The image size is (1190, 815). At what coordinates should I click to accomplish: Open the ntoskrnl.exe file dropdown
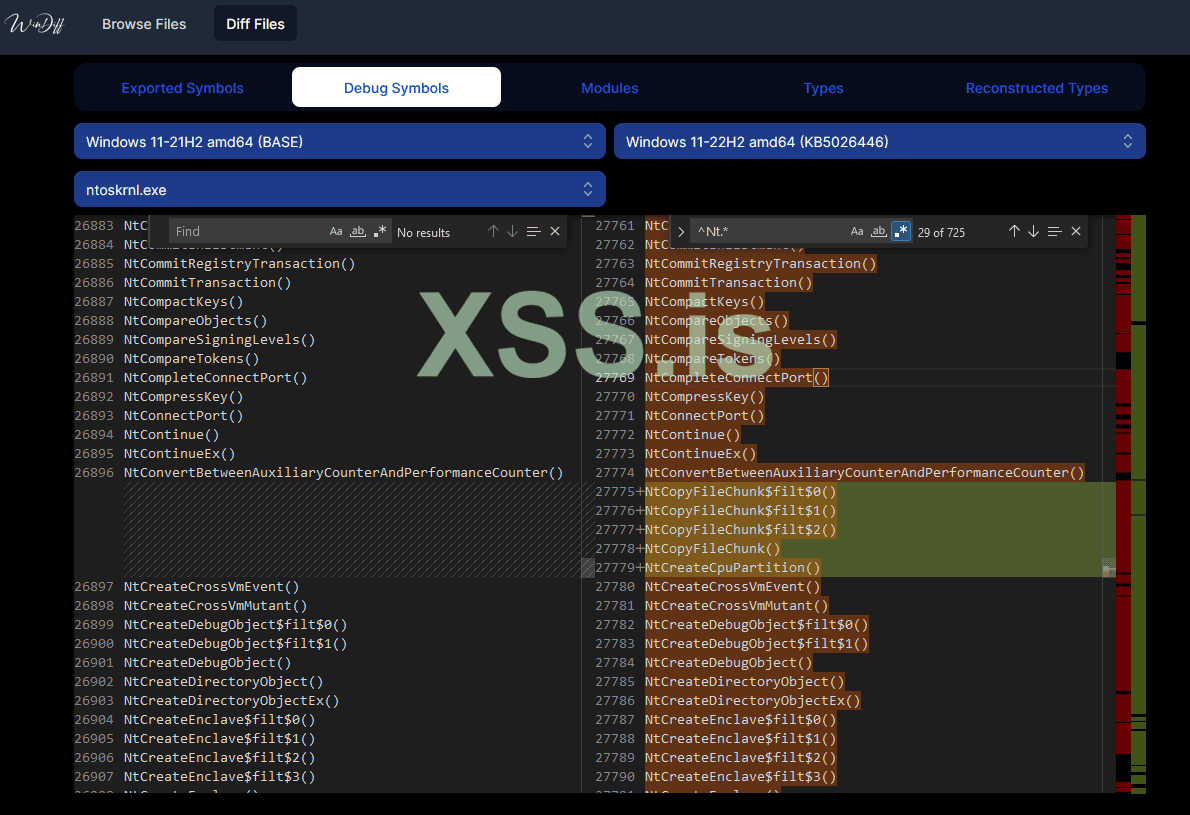[x=340, y=190]
